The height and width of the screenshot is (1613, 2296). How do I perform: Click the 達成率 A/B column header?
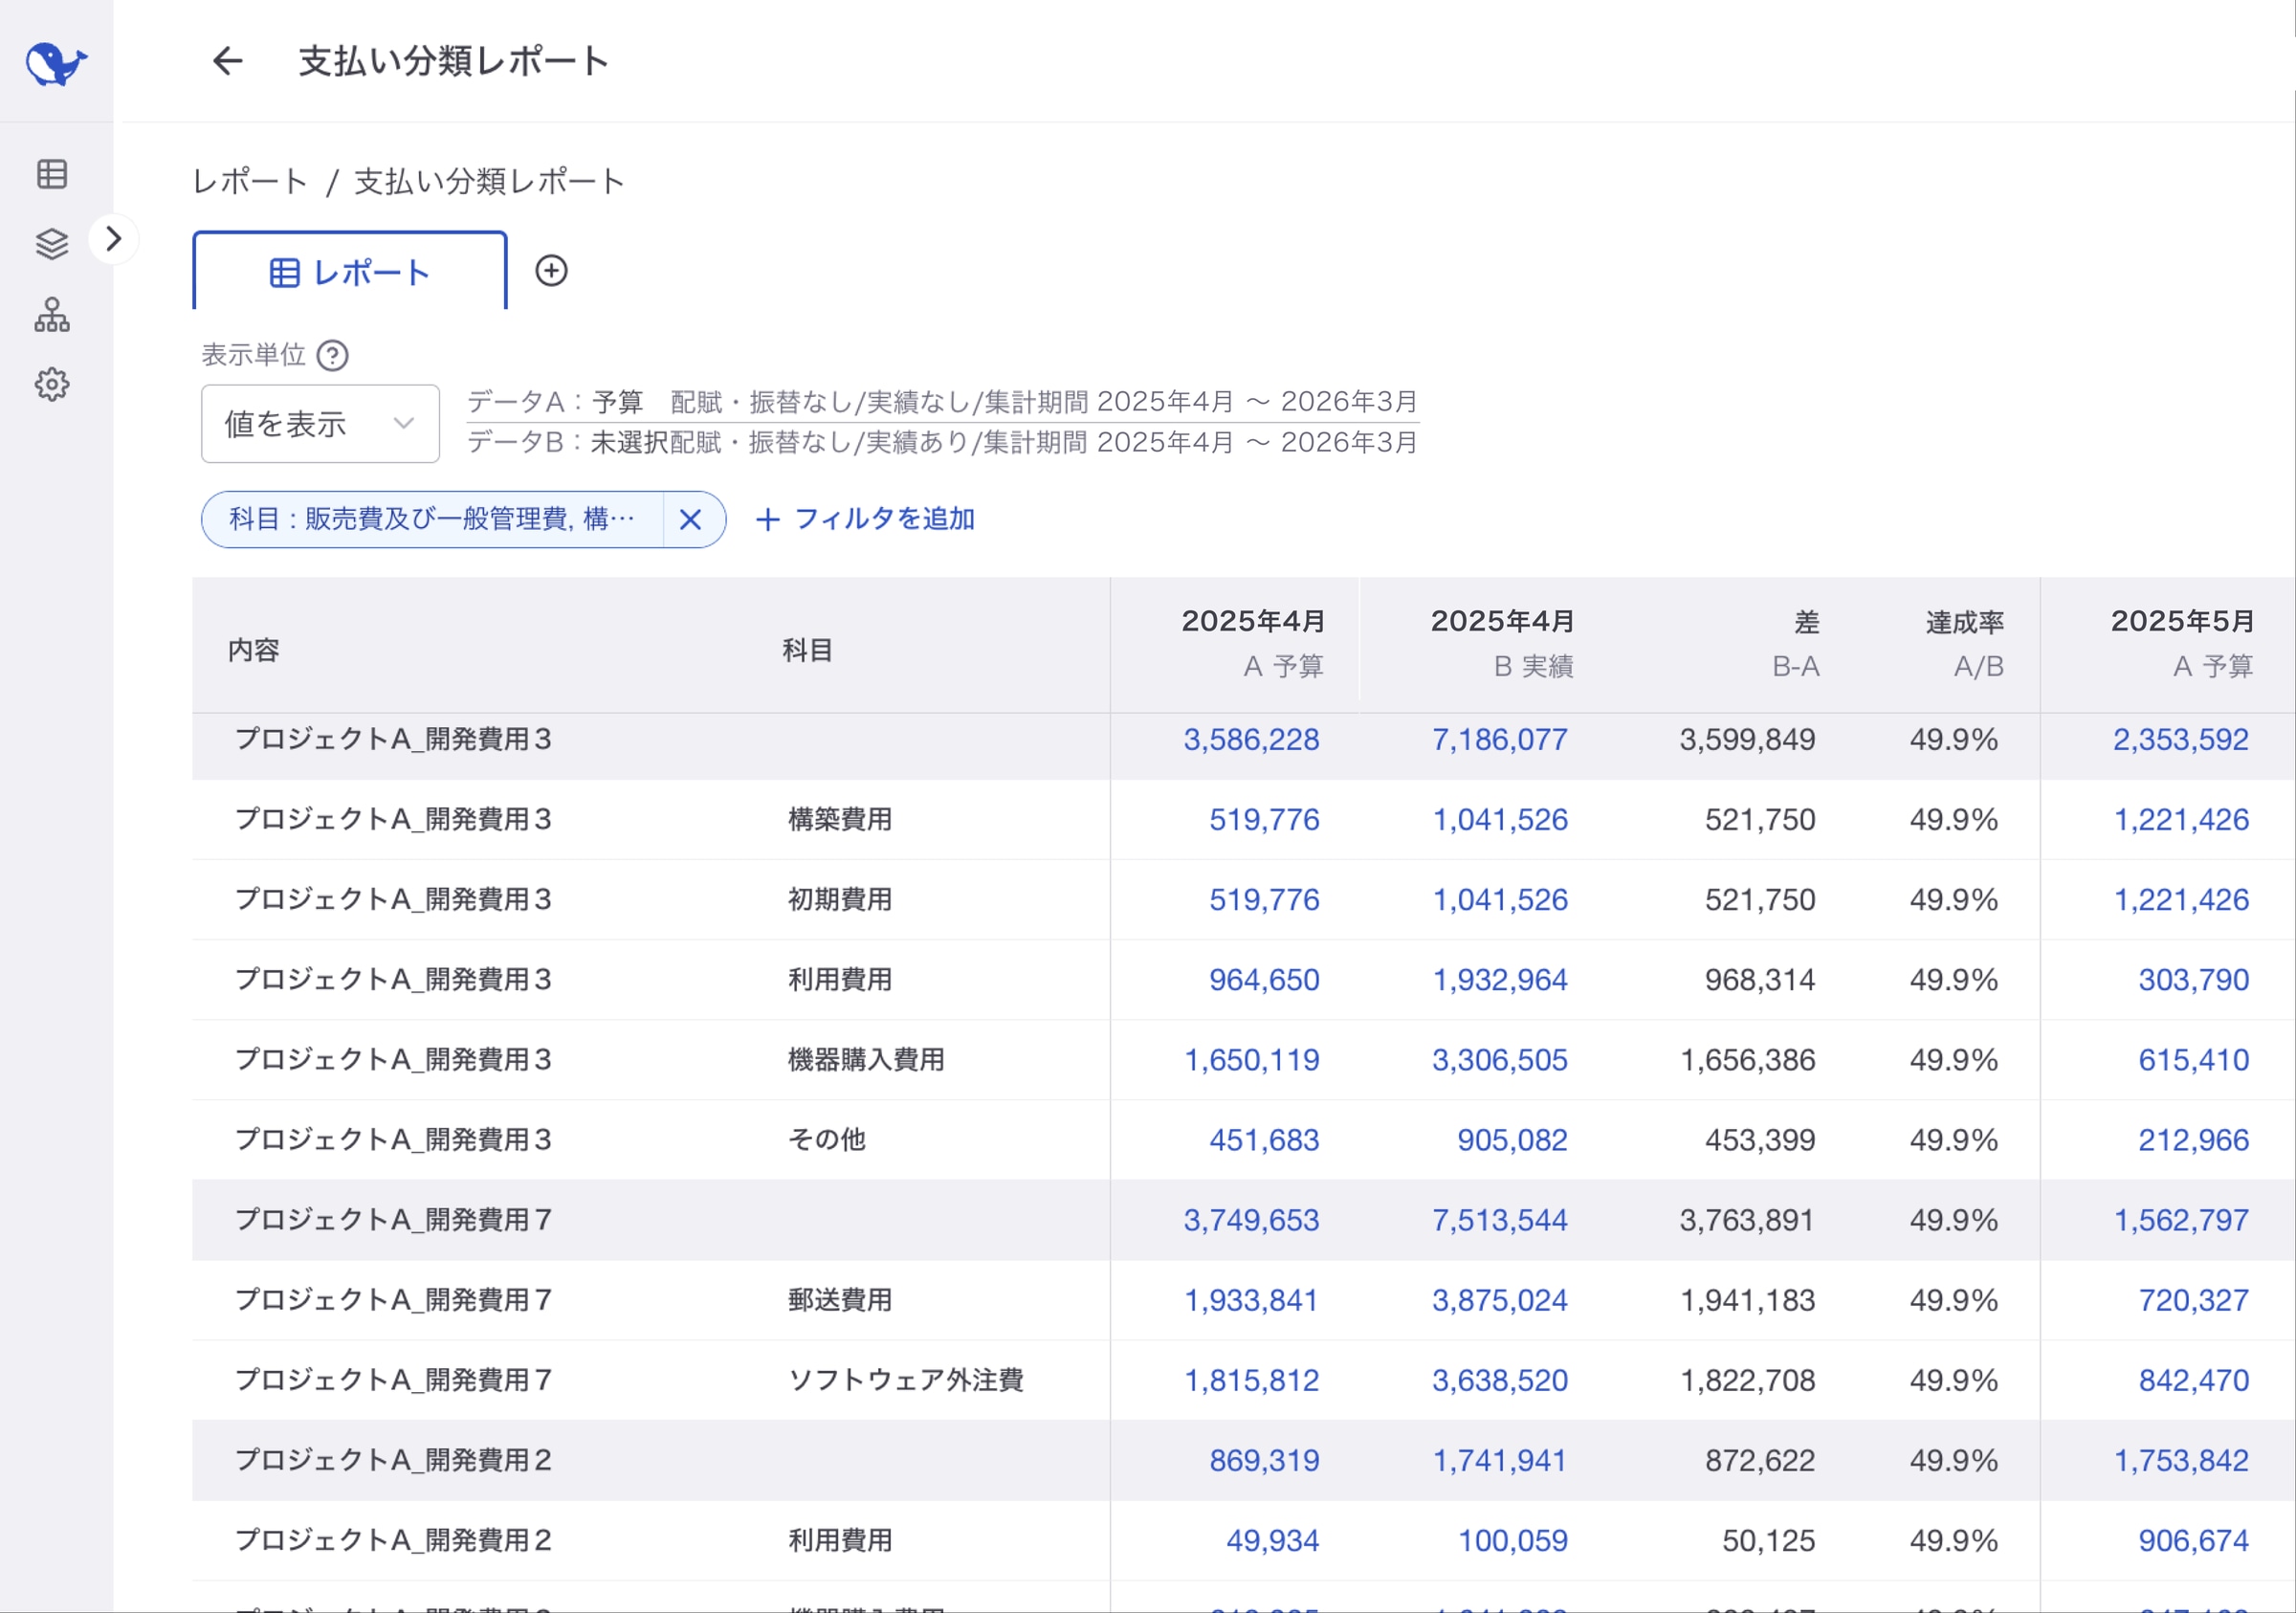pos(1964,643)
